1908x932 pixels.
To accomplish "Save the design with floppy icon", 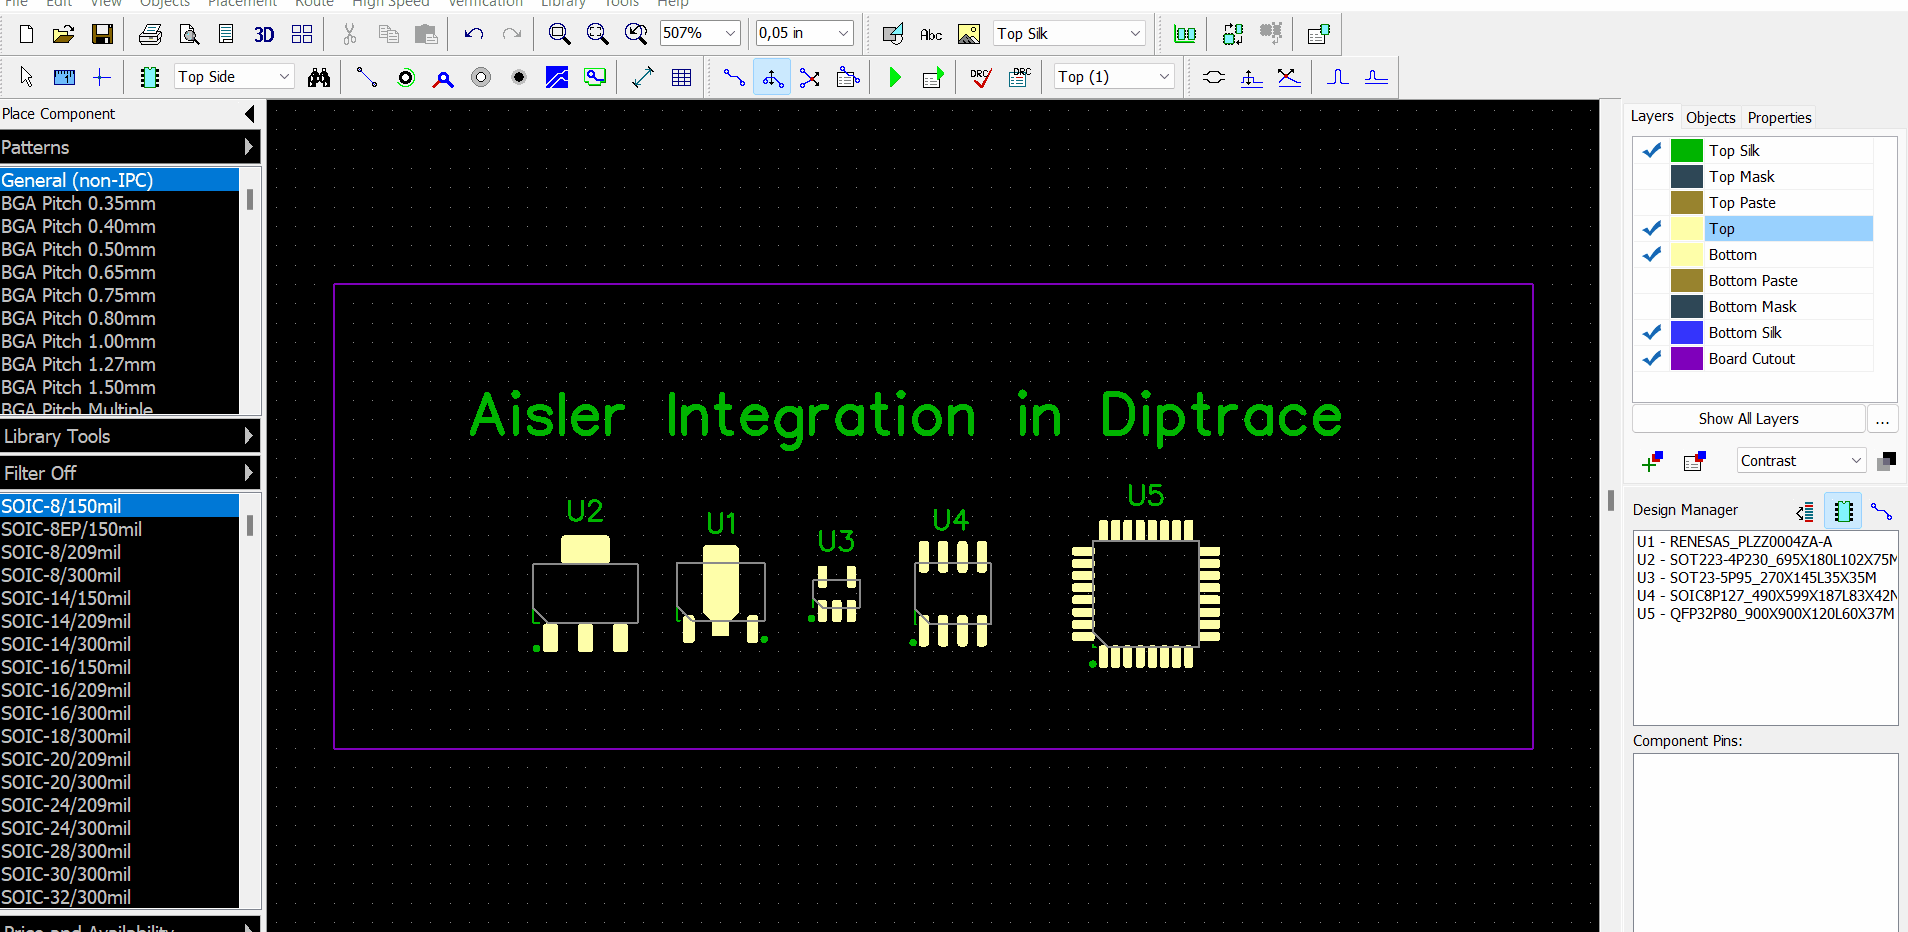I will (102, 34).
